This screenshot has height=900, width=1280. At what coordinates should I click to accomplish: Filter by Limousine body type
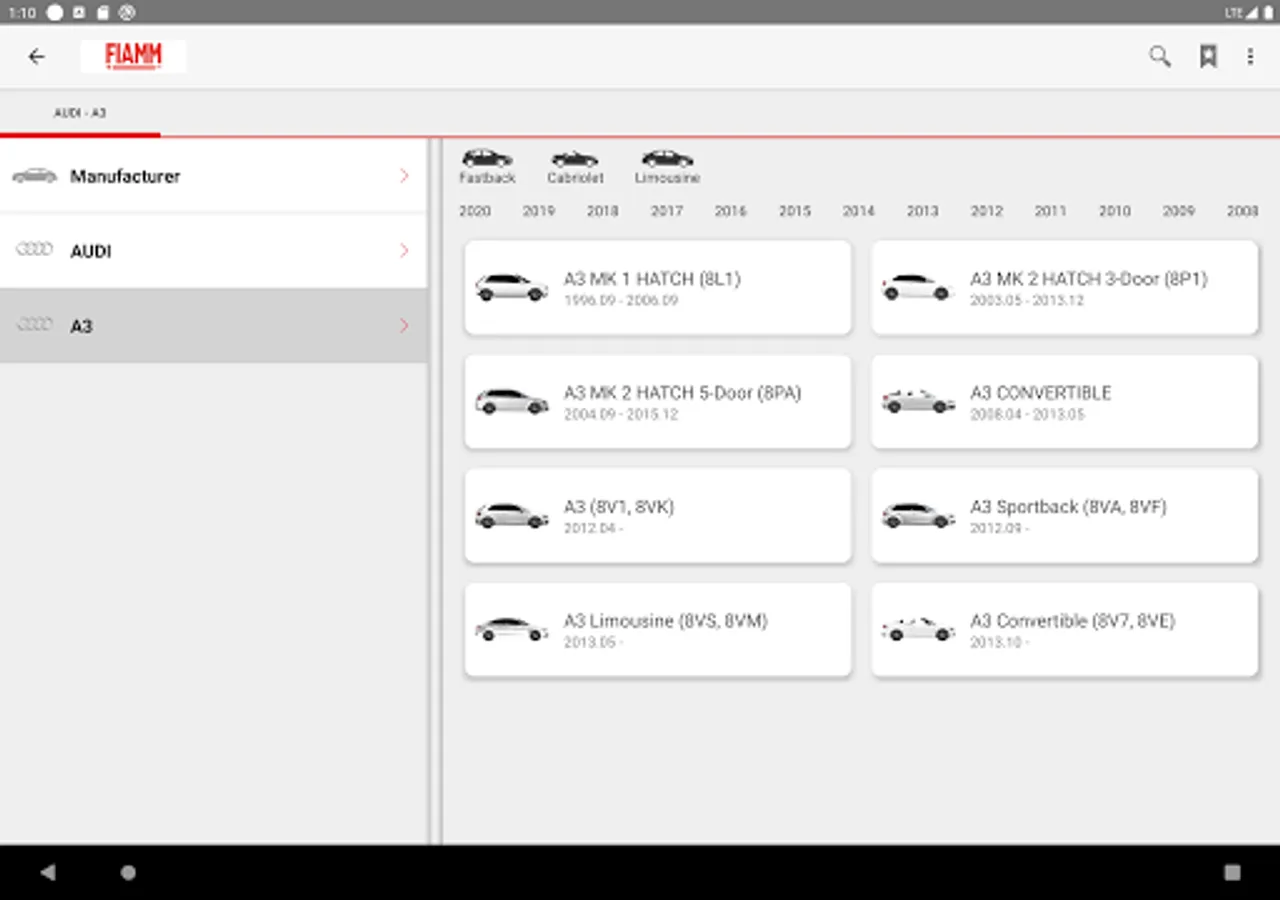(667, 166)
